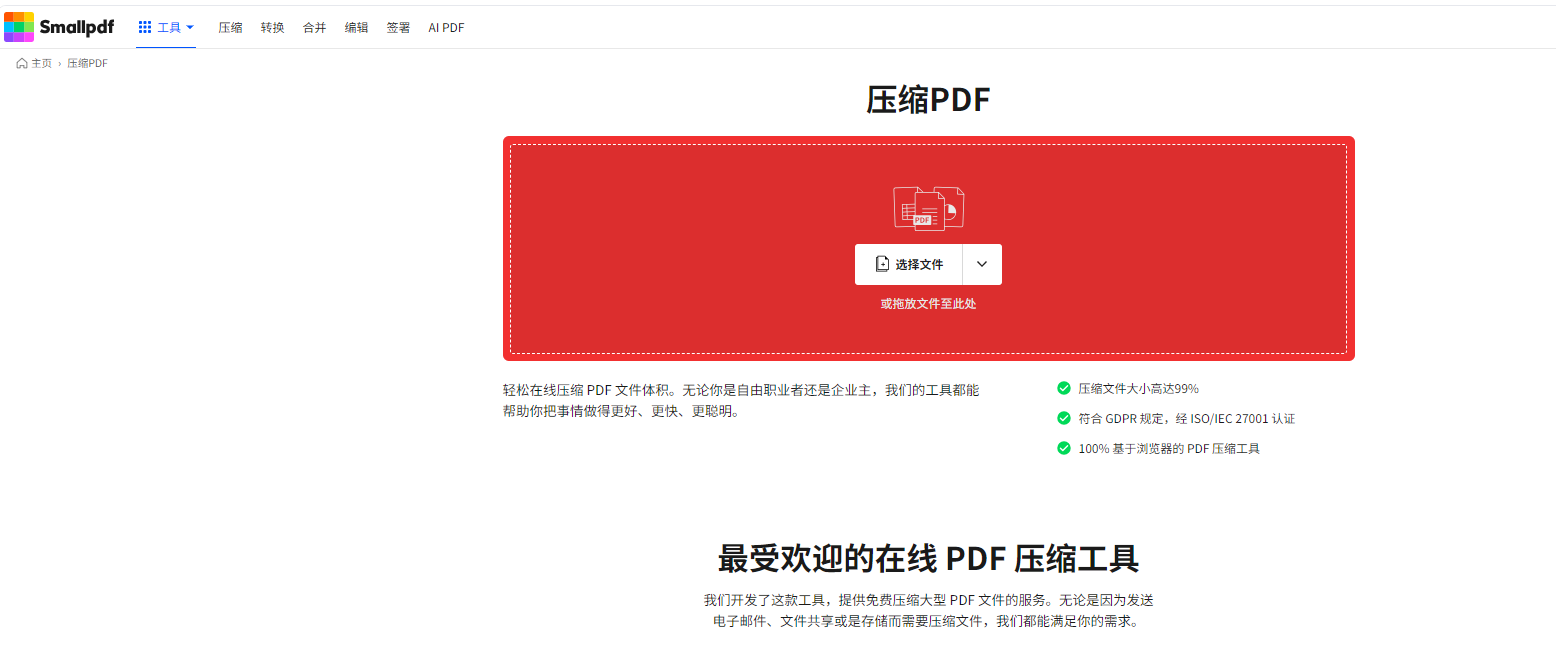
Task: Open the 转换 menu item
Action: coord(273,28)
